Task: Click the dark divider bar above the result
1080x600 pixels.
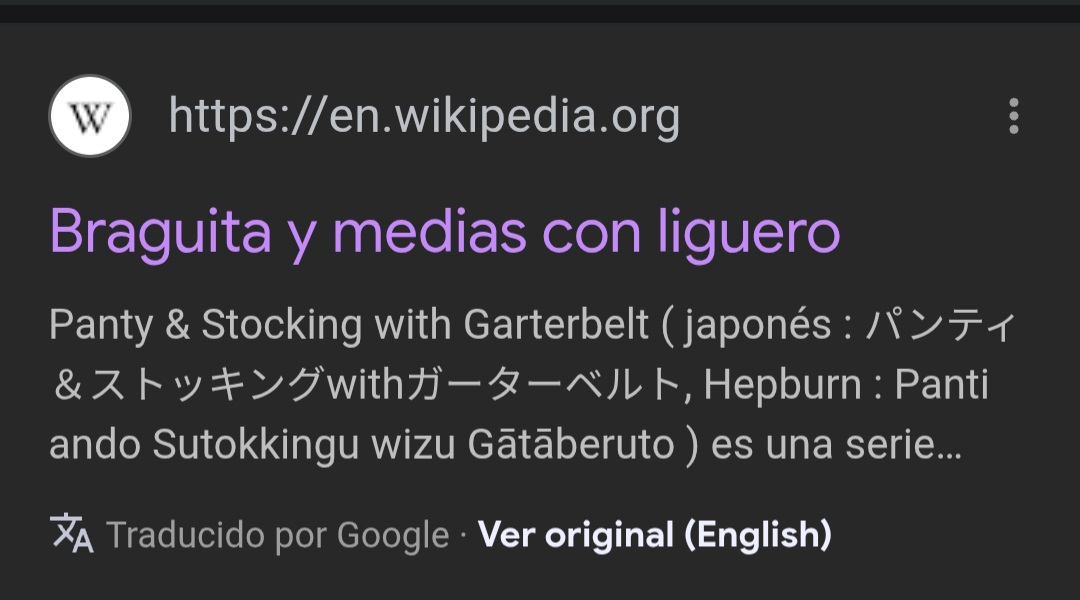Action: pos(540,11)
